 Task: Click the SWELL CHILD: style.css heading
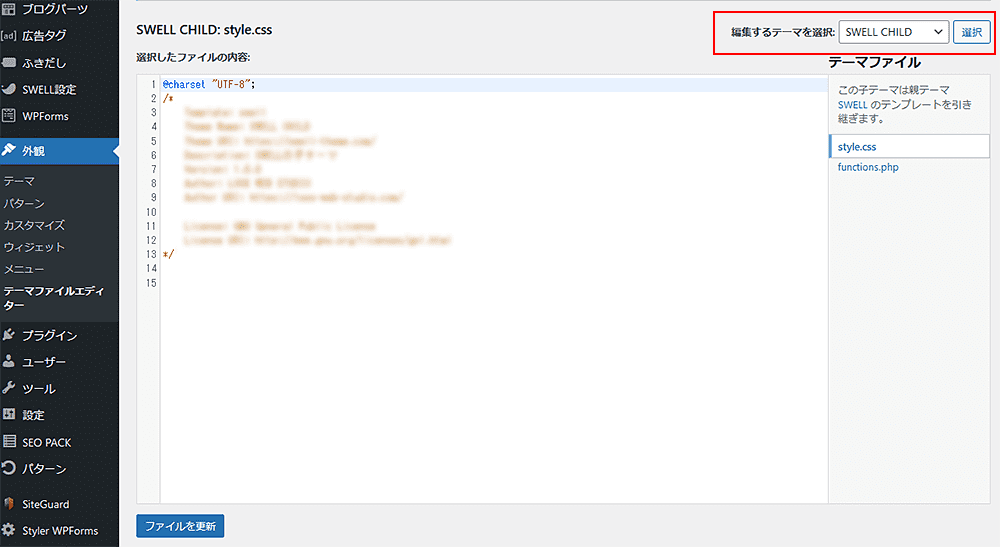tap(204, 29)
